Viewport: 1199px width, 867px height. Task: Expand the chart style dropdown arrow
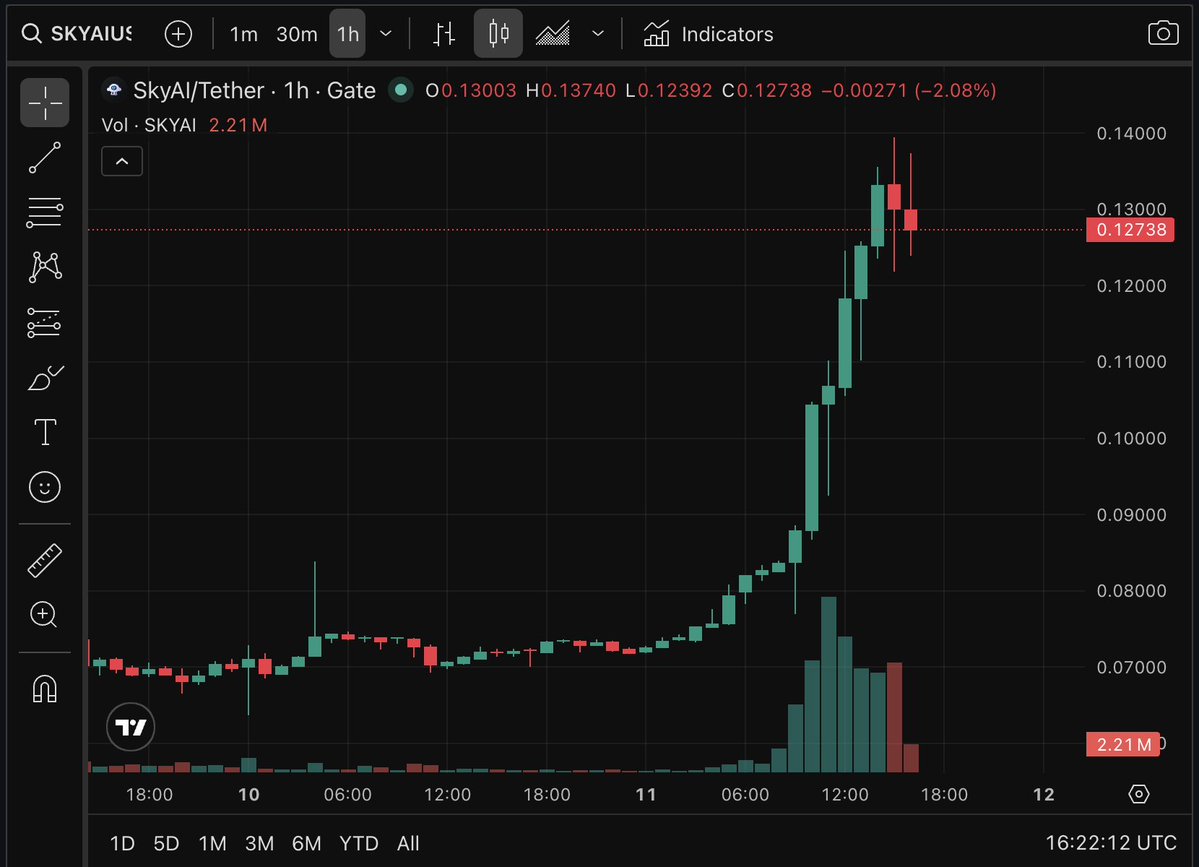coord(598,34)
